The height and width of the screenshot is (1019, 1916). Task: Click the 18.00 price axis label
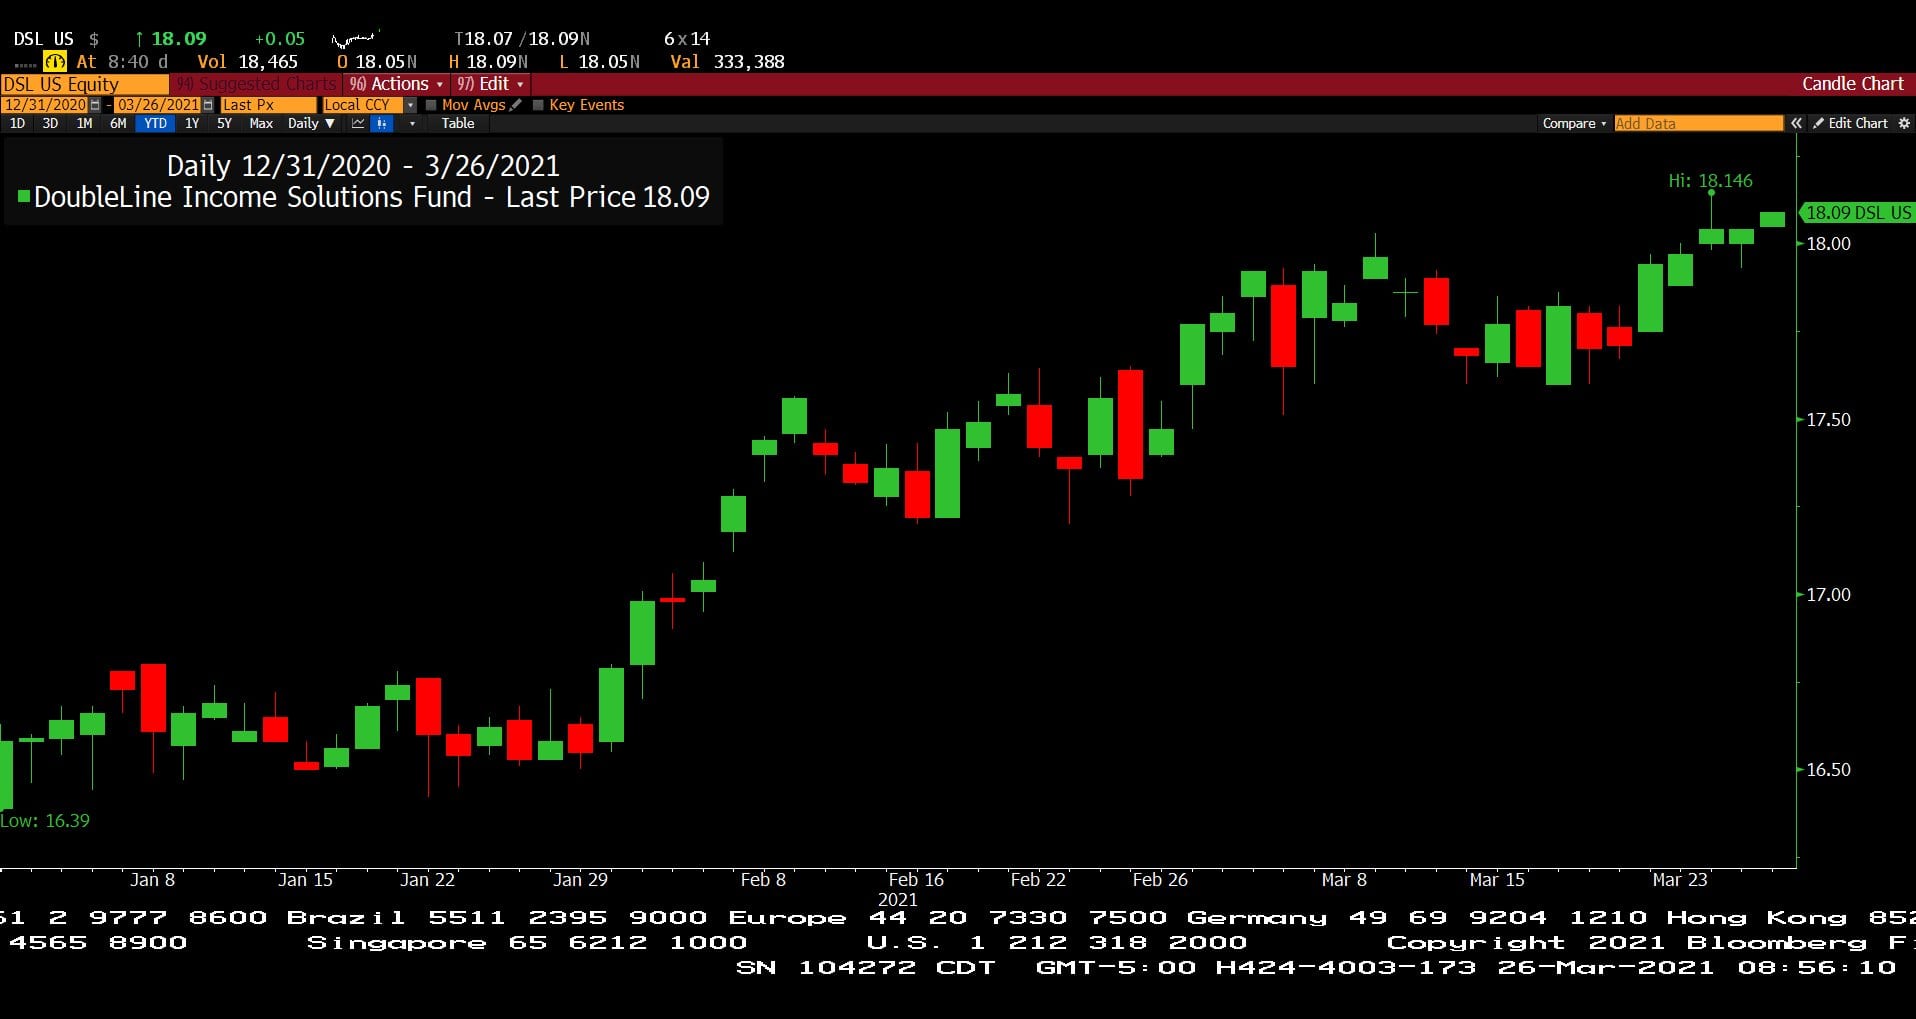tap(1828, 244)
